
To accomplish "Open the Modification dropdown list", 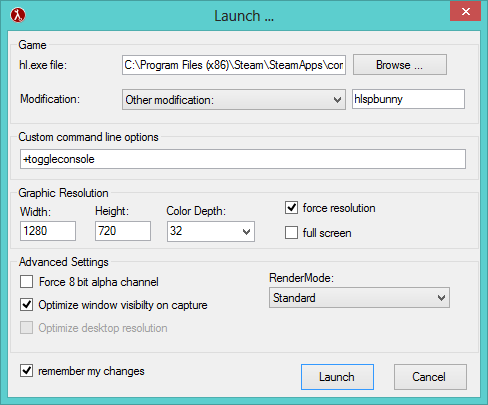I will (x=234, y=99).
